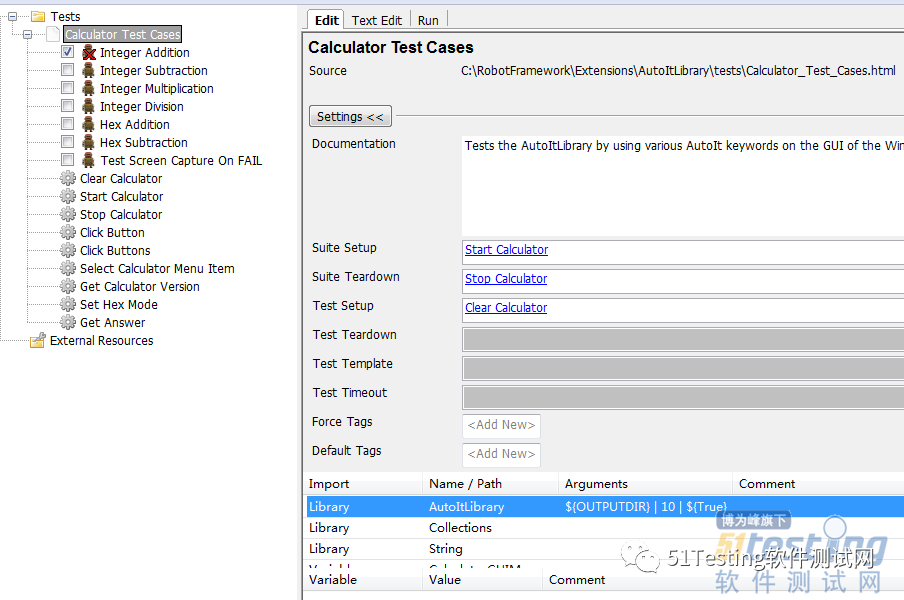Click the Tests folder icon in tree

point(38,17)
